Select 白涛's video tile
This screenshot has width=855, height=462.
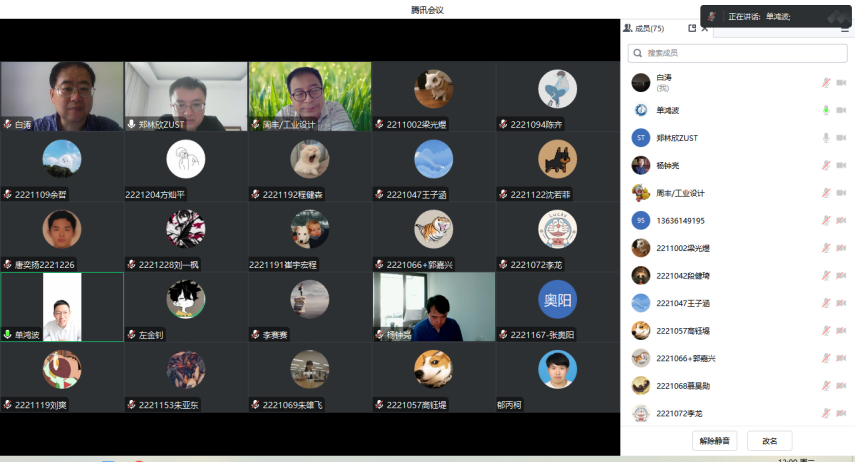point(62,96)
